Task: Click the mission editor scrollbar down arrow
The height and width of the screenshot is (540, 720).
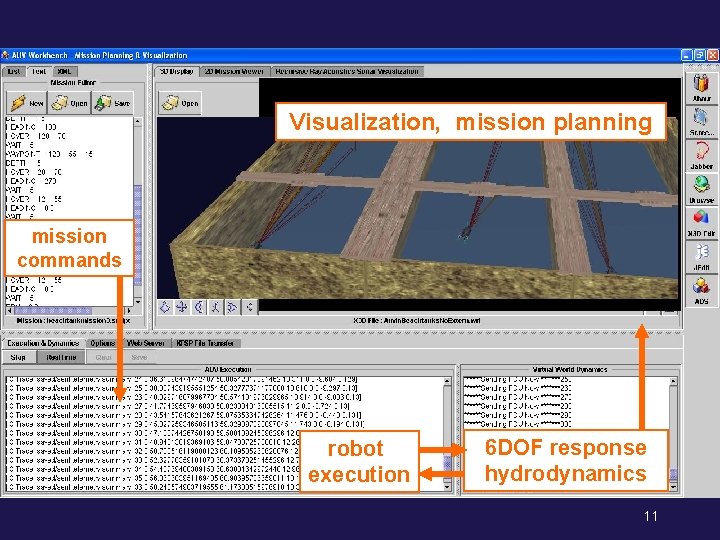Action: pyautogui.click(x=138, y=302)
